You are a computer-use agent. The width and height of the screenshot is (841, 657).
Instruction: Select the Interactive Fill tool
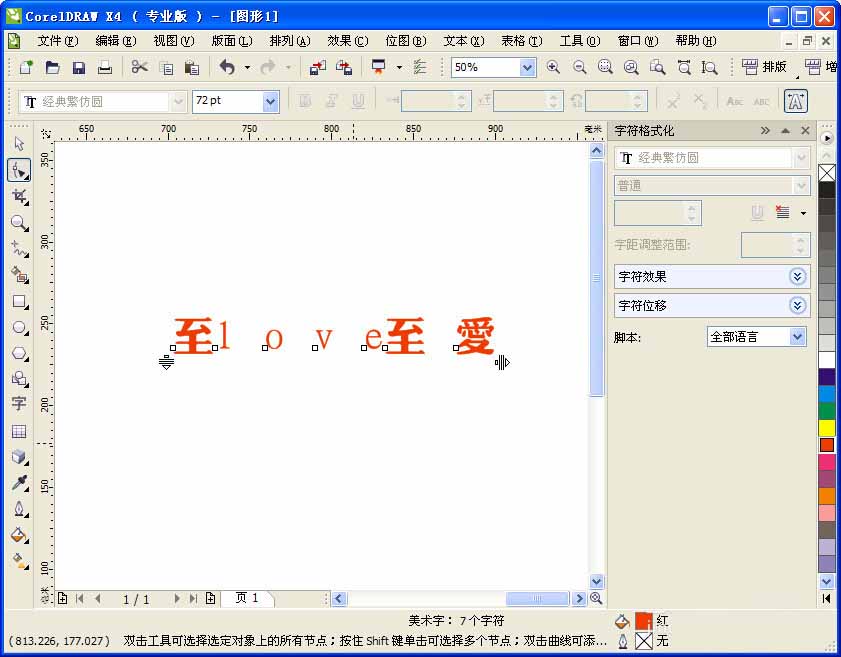pos(19,561)
